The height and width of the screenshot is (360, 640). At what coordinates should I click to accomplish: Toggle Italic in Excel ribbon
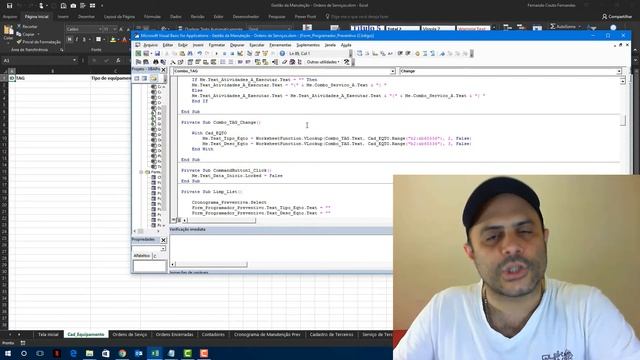(x=77, y=40)
